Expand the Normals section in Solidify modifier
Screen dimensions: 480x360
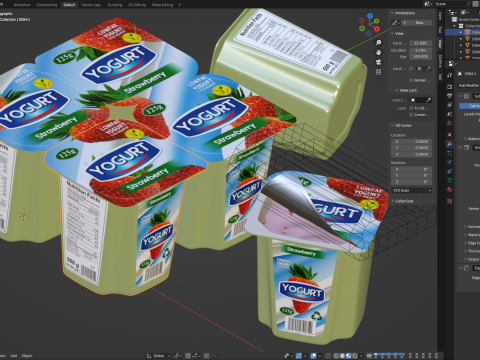pos(465,226)
